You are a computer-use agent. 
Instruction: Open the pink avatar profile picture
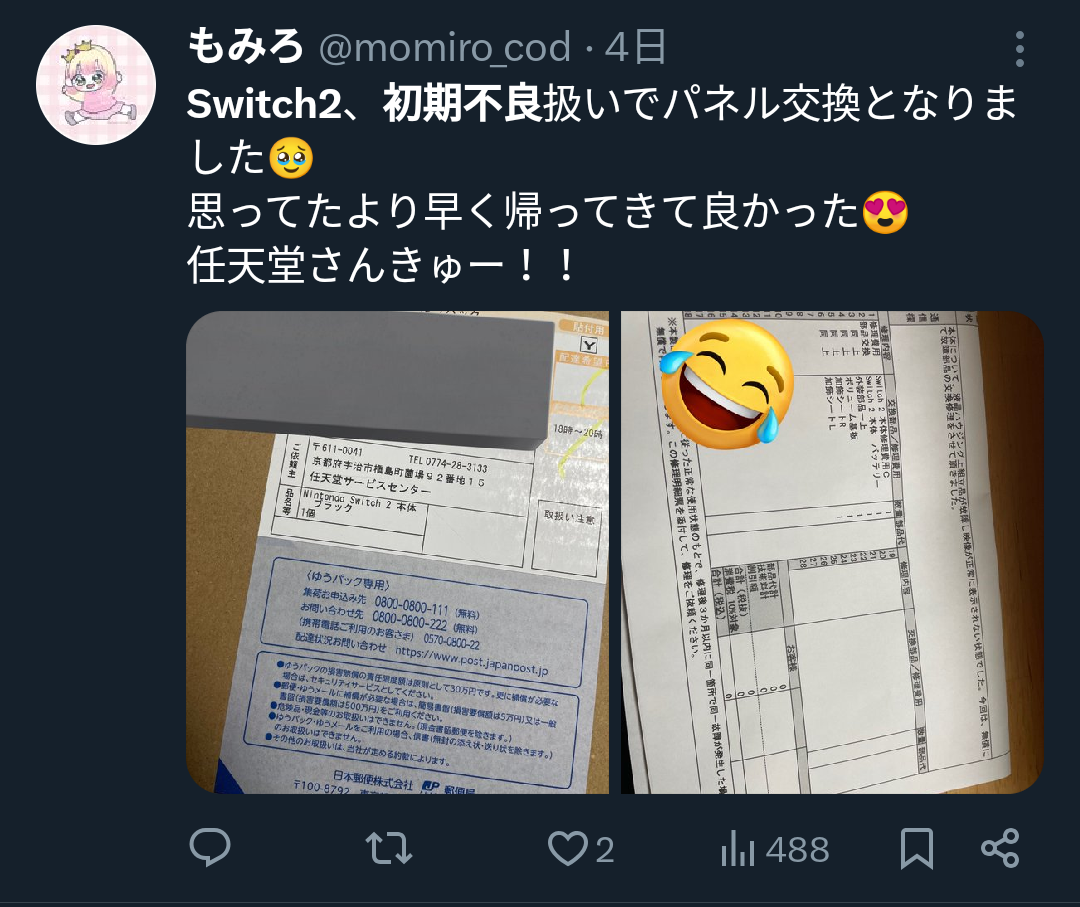[x=96, y=85]
